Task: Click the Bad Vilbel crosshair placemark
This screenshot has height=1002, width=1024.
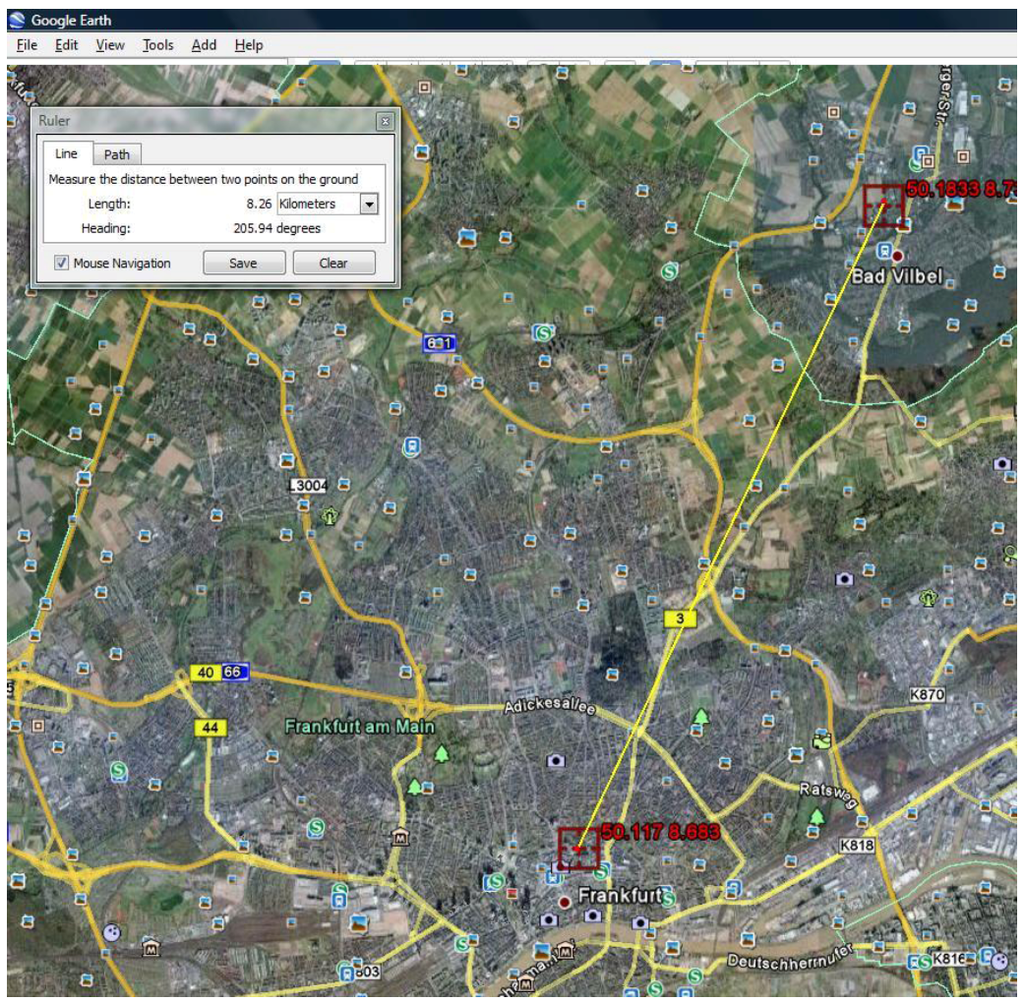Action: click(x=884, y=205)
